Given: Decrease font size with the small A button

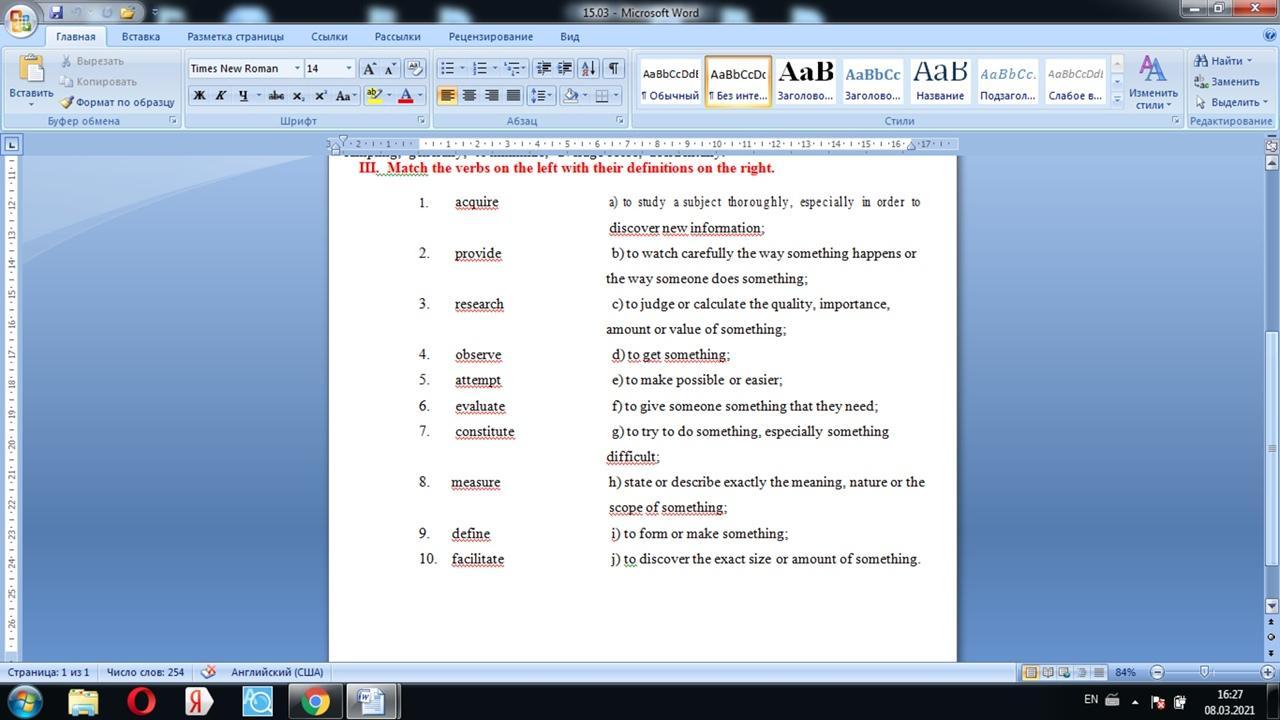Looking at the screenshot, I should (389, 68).
